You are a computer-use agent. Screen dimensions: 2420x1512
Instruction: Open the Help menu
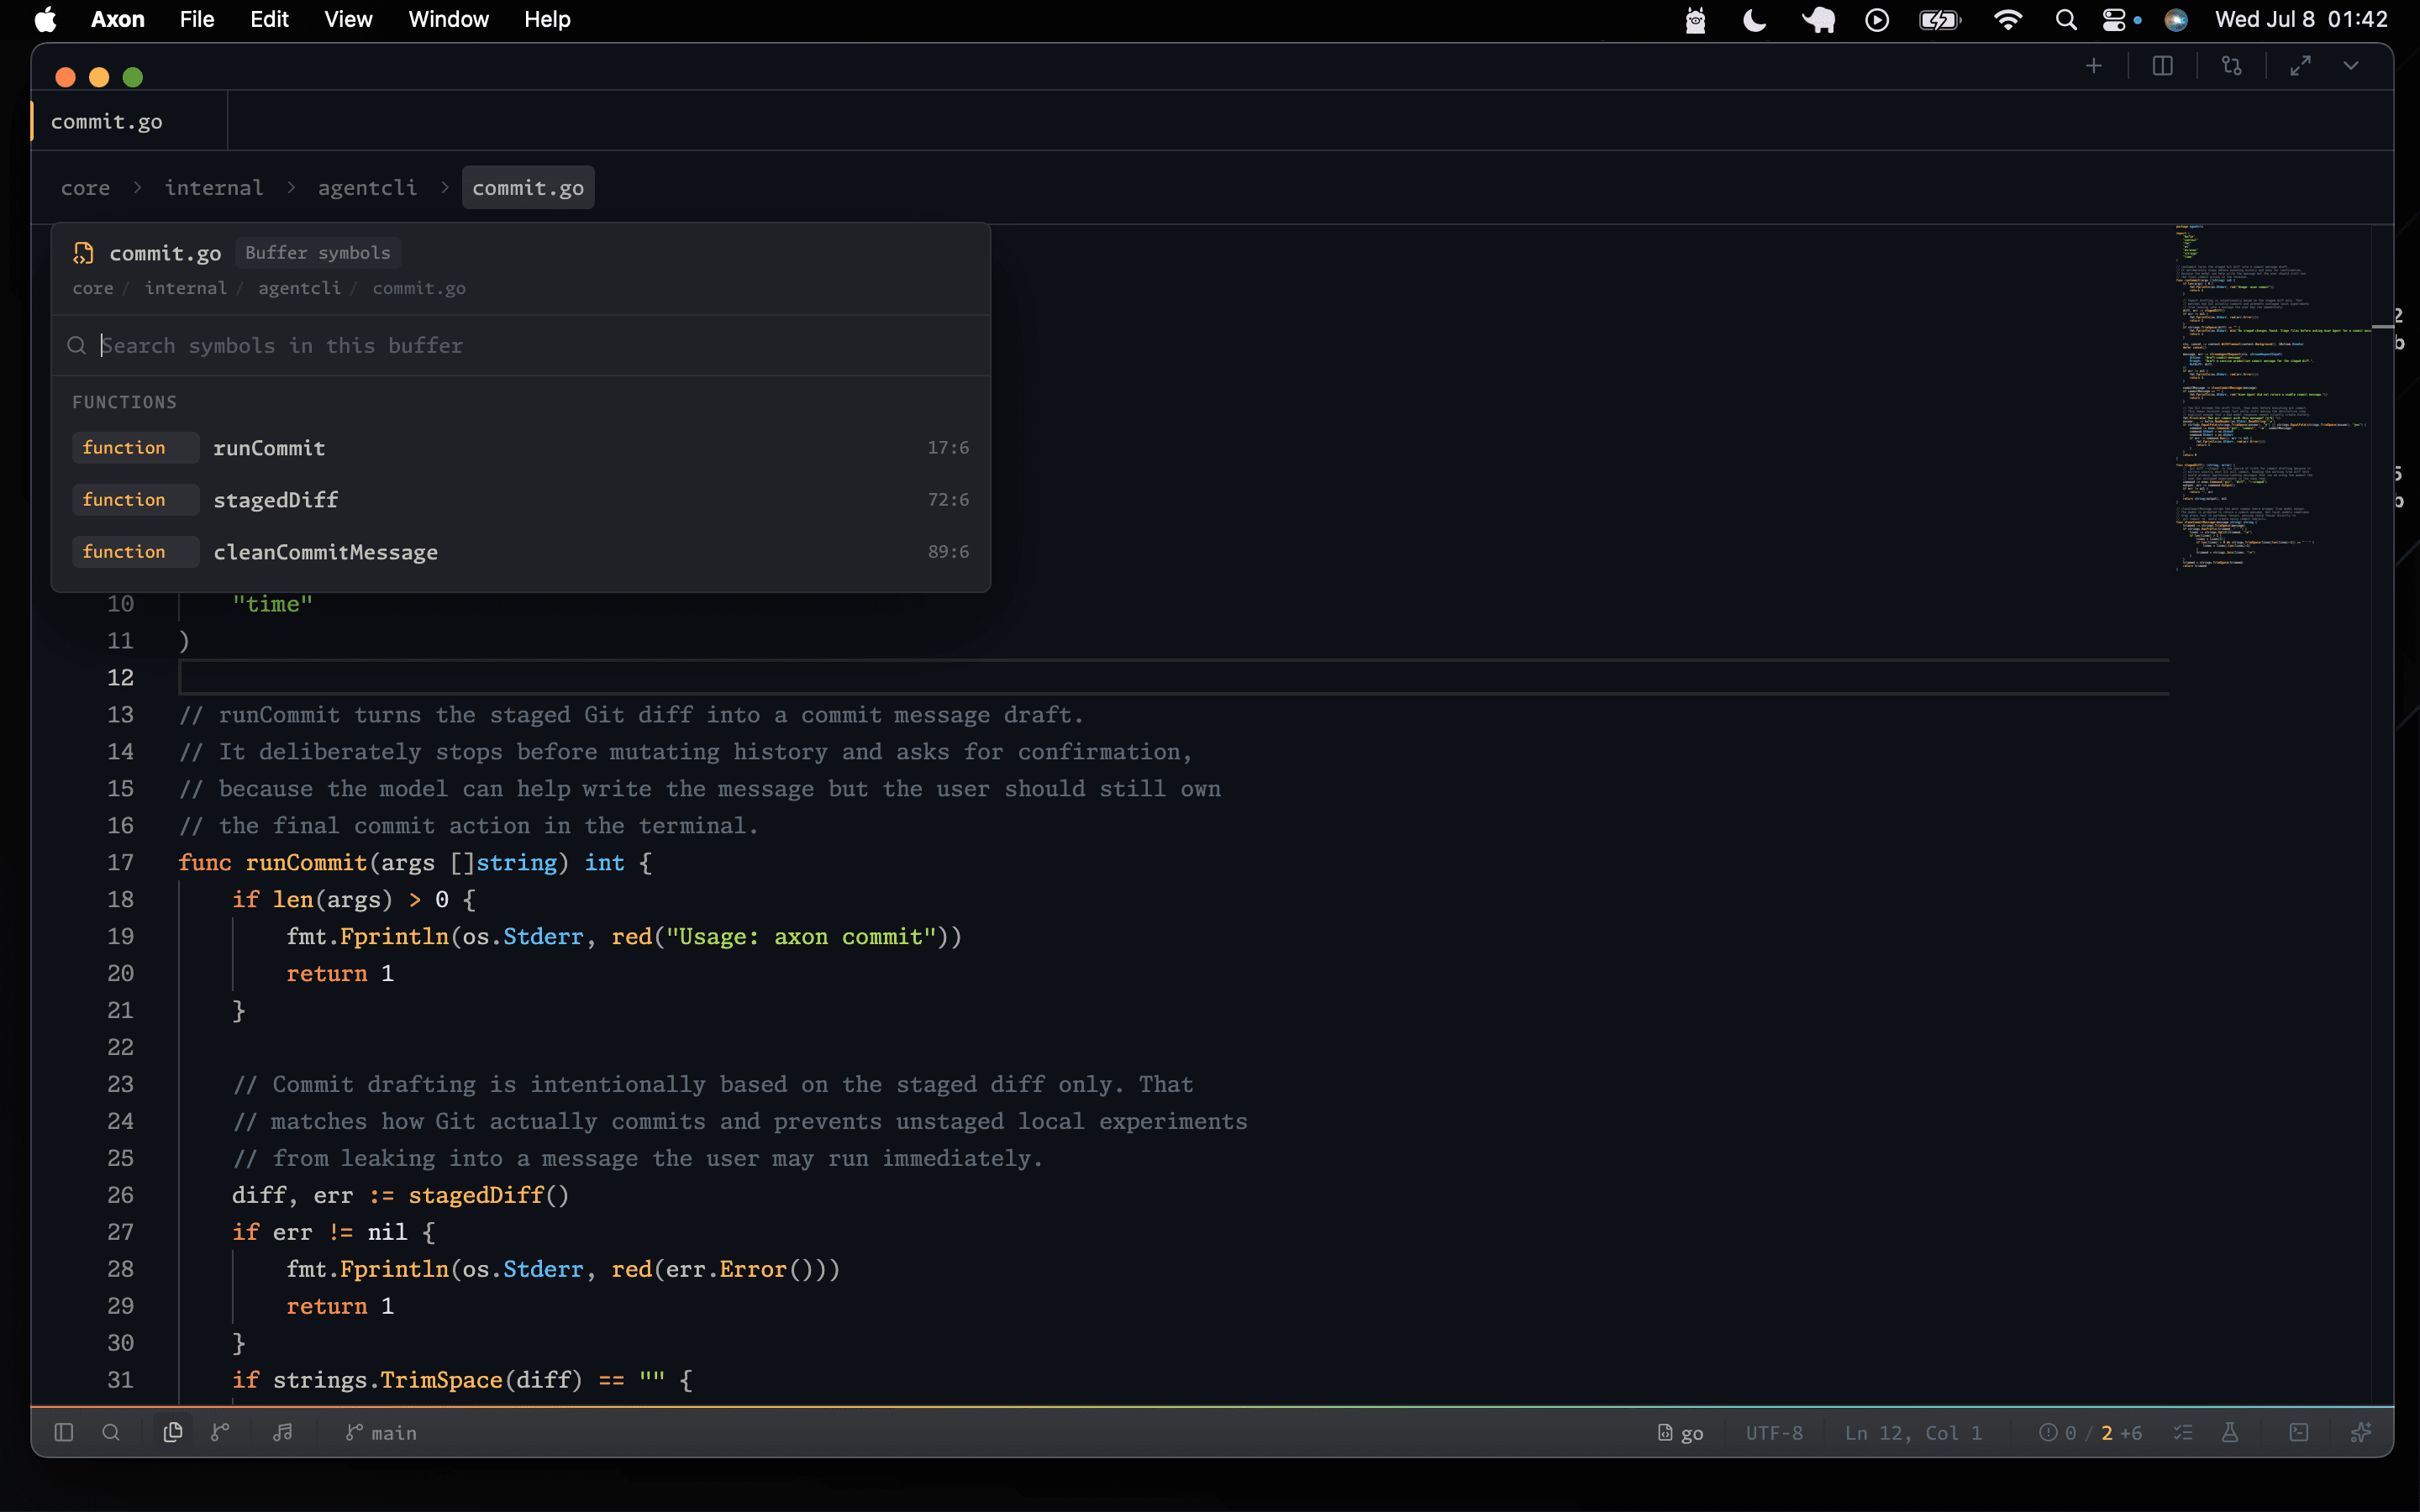(547, 19)
